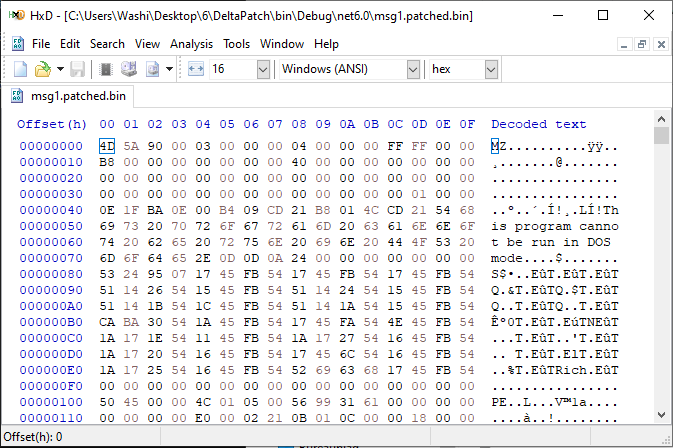Click the Open file folder icon

pyautogui.click(x=42, y=69)
